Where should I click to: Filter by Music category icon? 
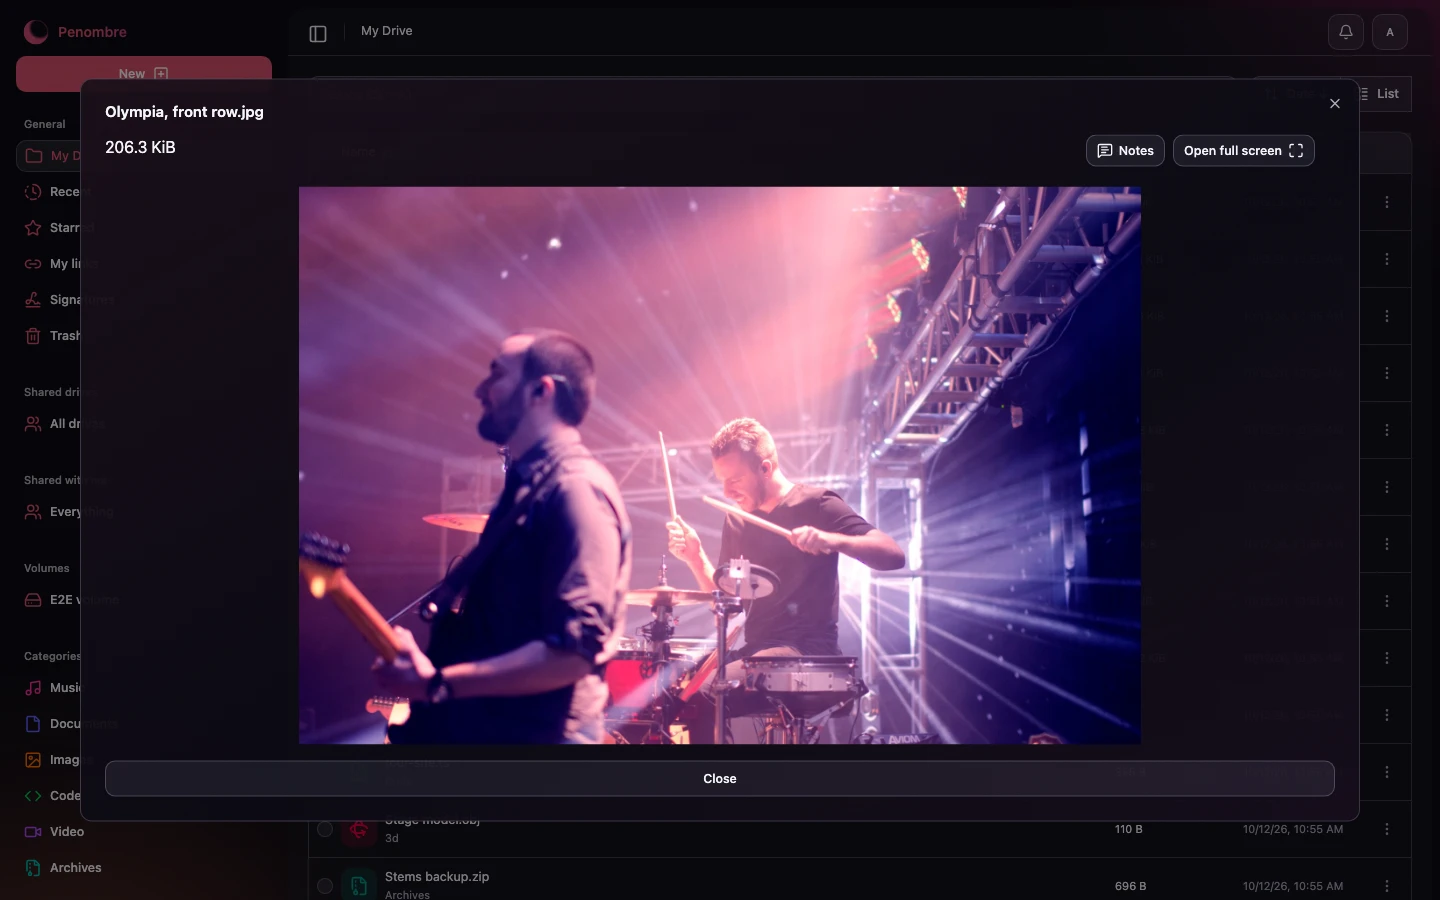tap(33, 688)
